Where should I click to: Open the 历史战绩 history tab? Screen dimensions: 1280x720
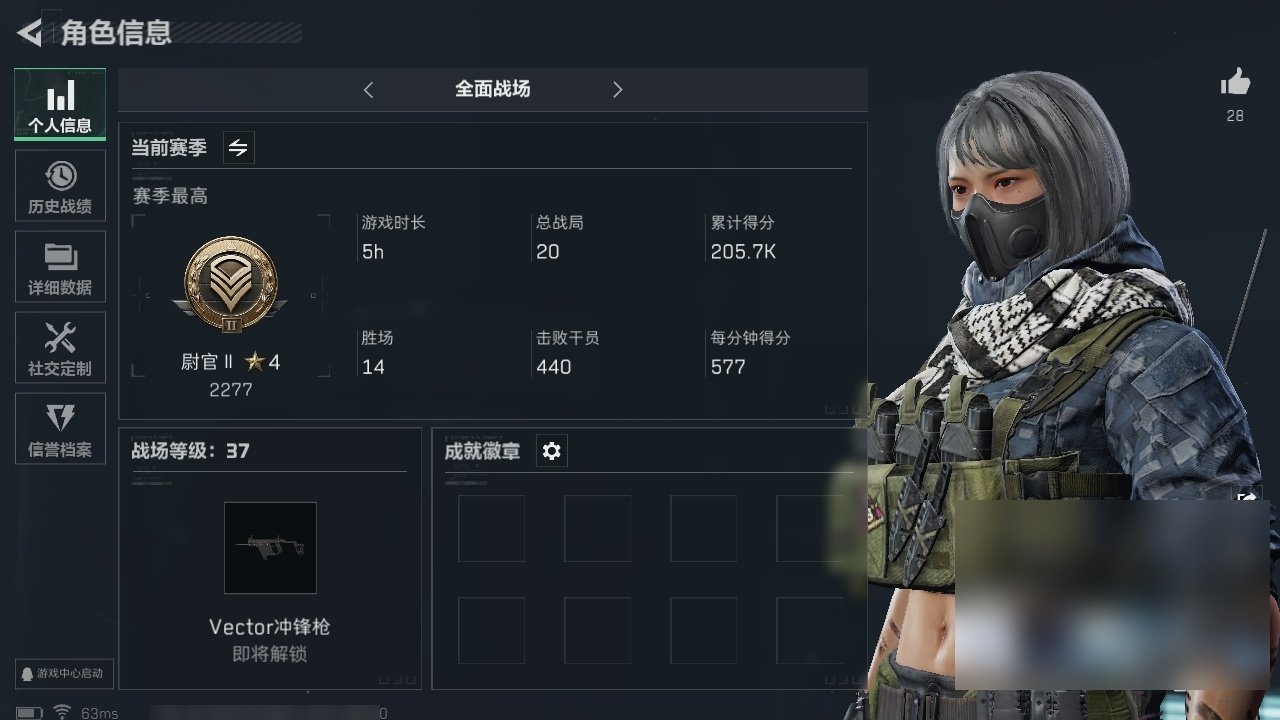point(60,186)
